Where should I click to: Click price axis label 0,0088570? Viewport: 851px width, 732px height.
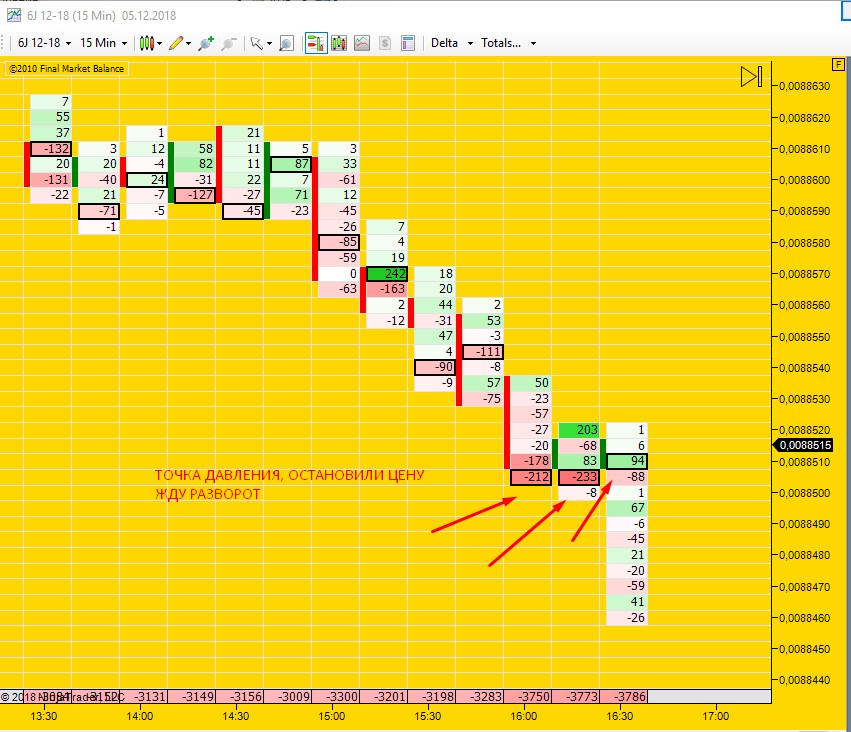804,274
